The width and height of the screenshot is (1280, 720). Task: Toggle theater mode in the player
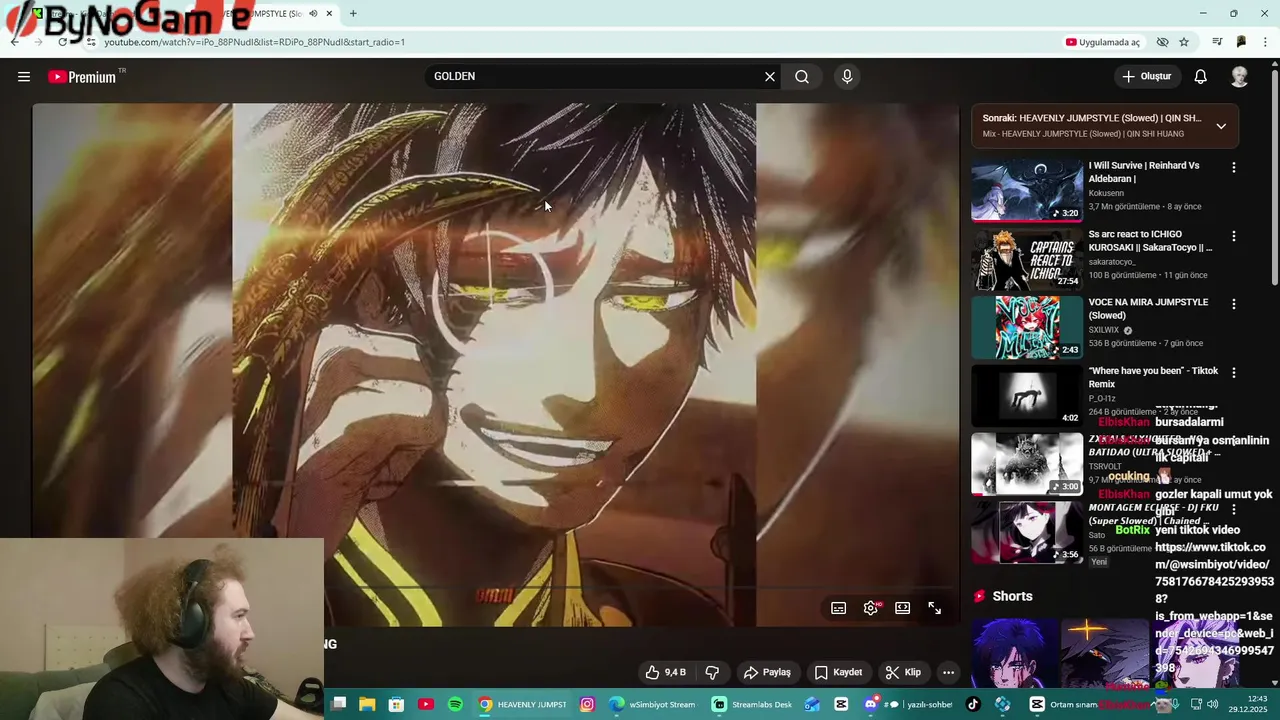point(903,608)
